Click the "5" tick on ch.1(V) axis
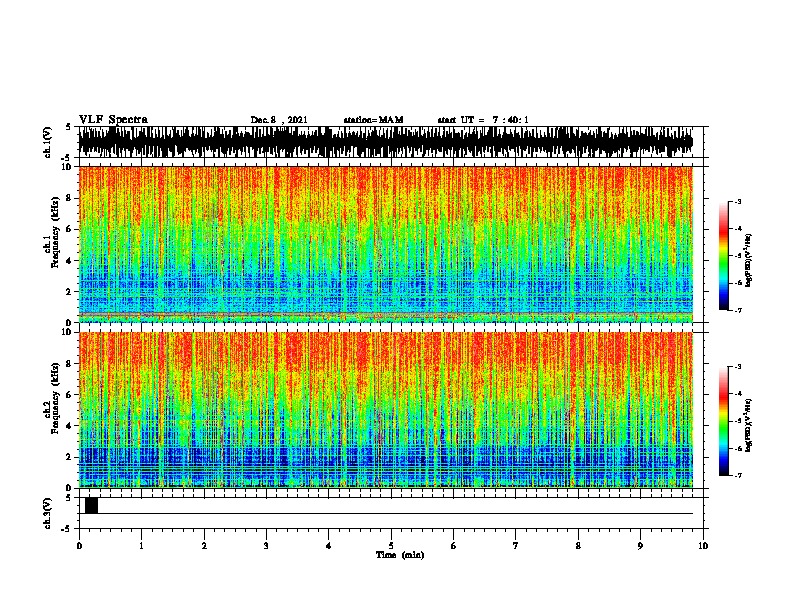 click(x=68, y=127)
